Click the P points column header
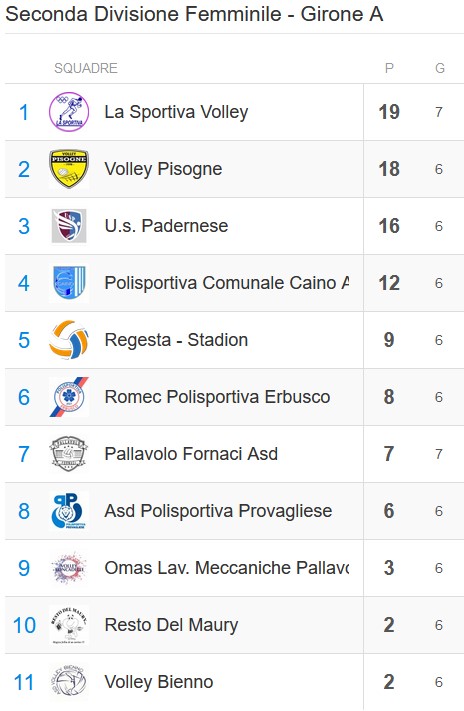 (x=389, y=68)
